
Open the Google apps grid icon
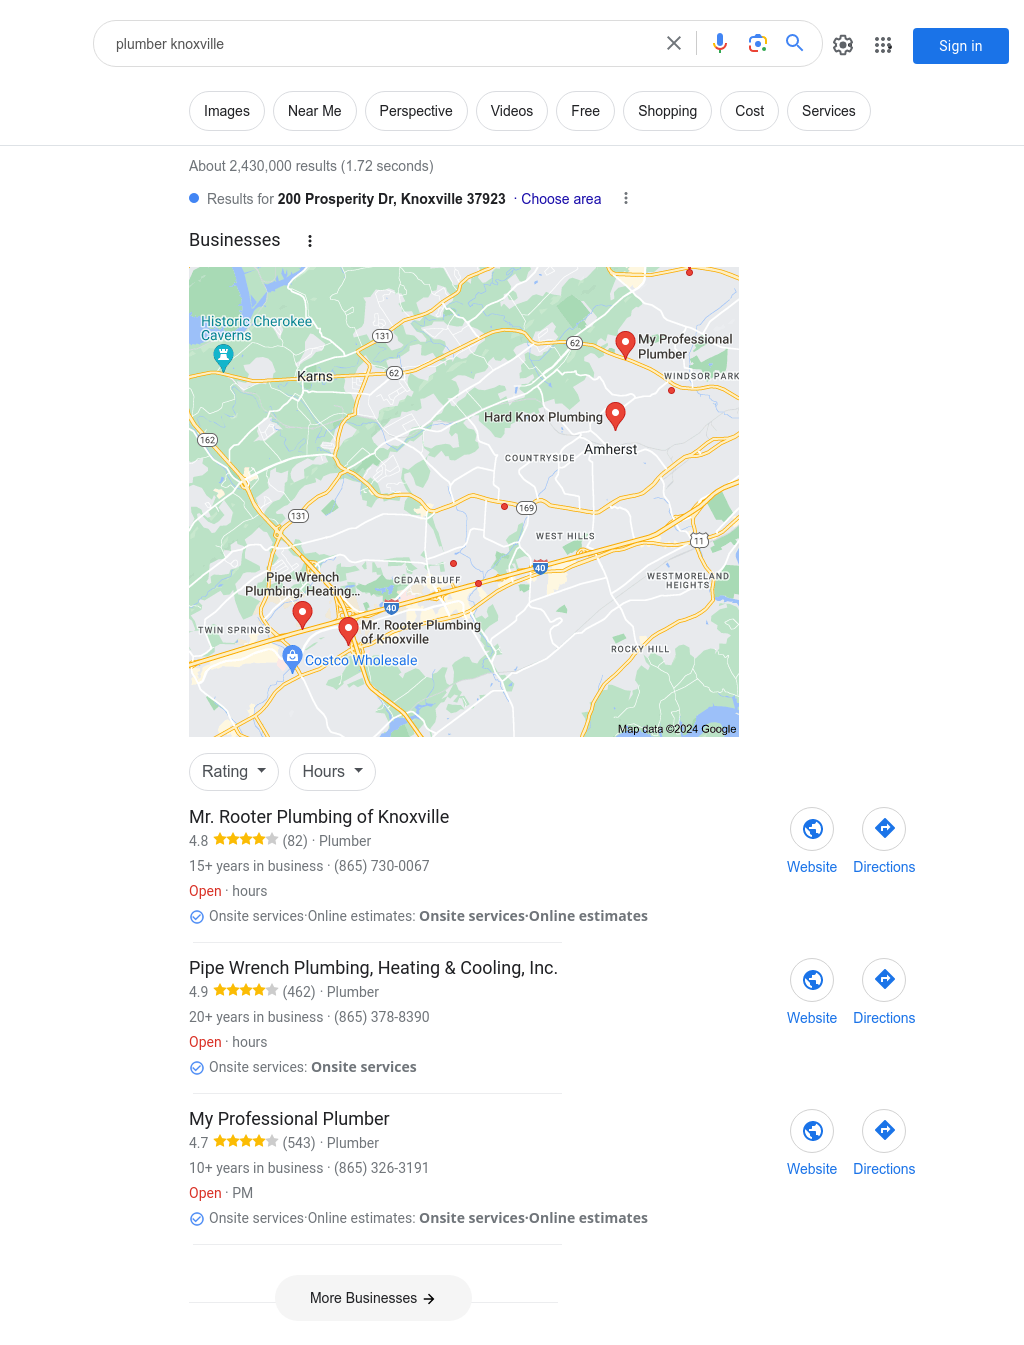pos(883,45)
